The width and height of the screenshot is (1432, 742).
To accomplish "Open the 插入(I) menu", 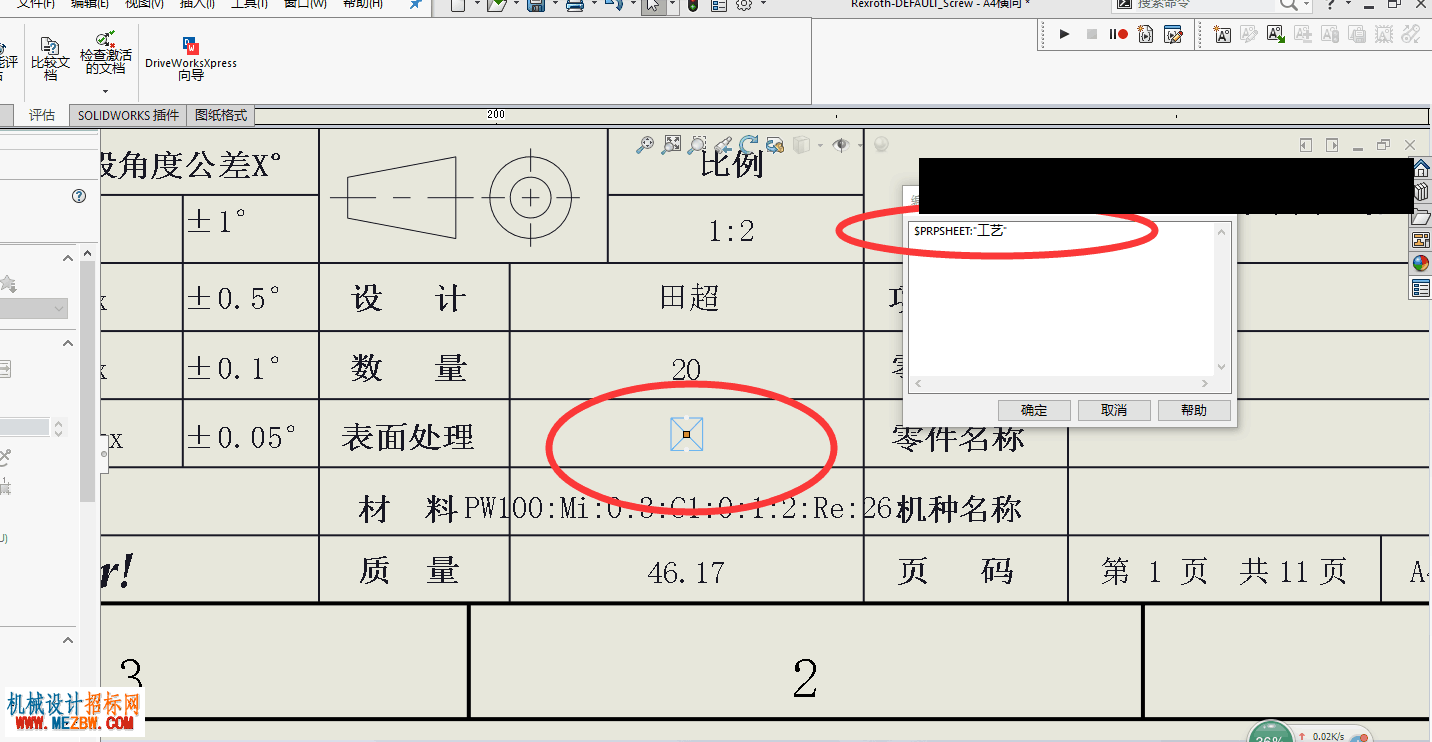I will 195,4.
